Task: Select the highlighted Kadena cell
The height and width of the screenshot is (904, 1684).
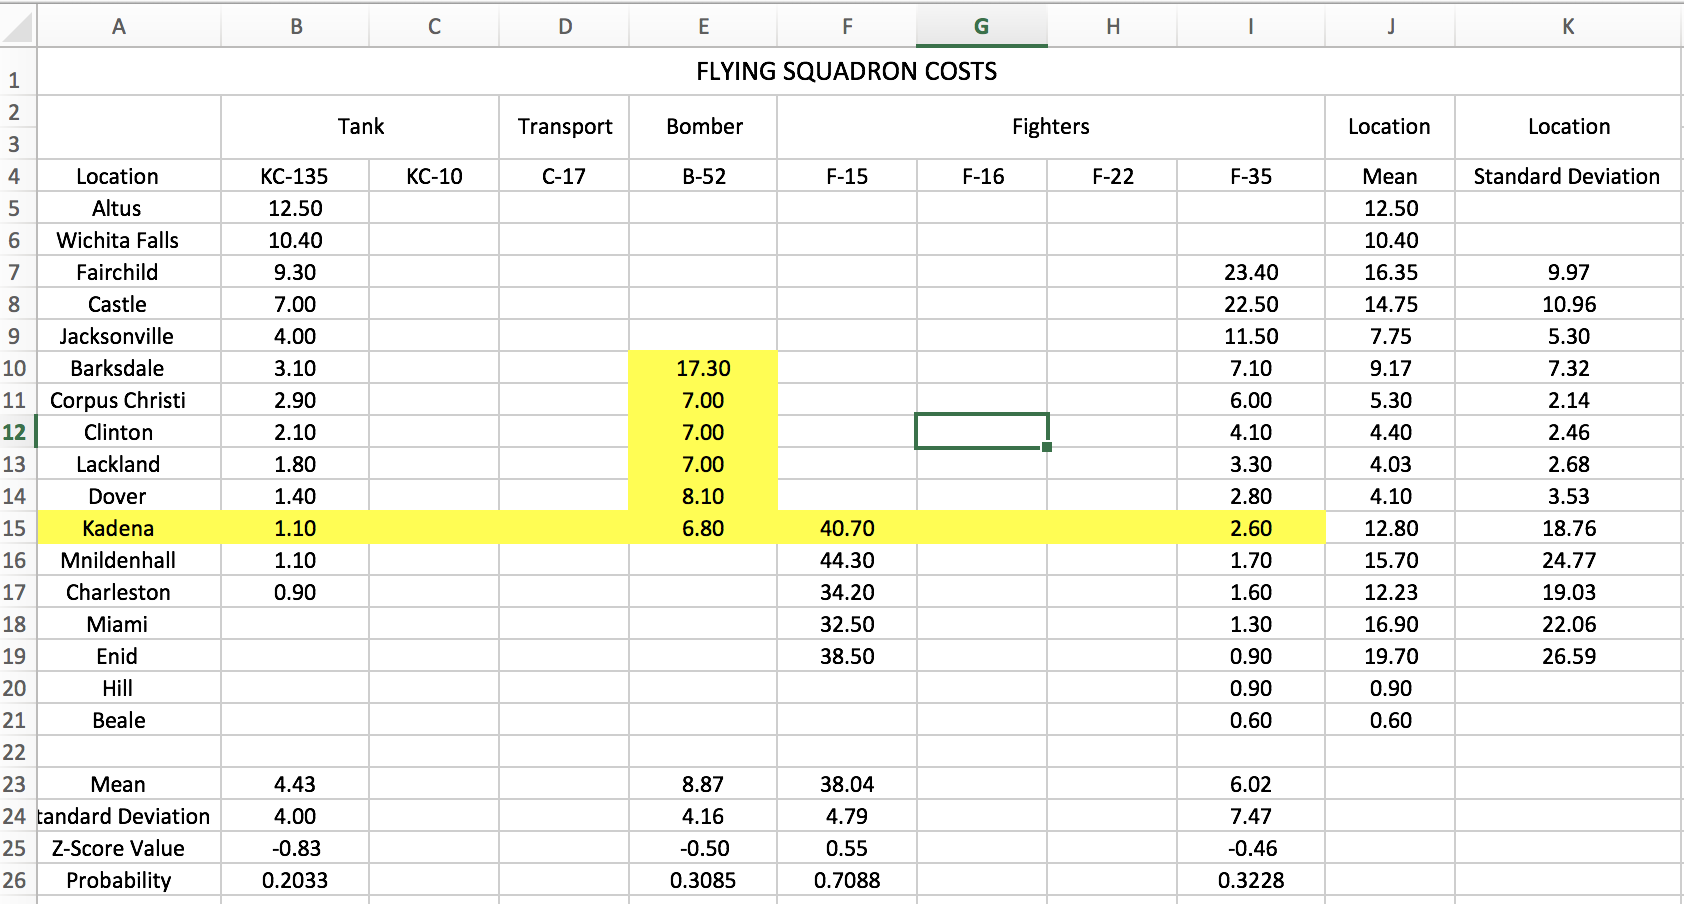Action: 129,528
